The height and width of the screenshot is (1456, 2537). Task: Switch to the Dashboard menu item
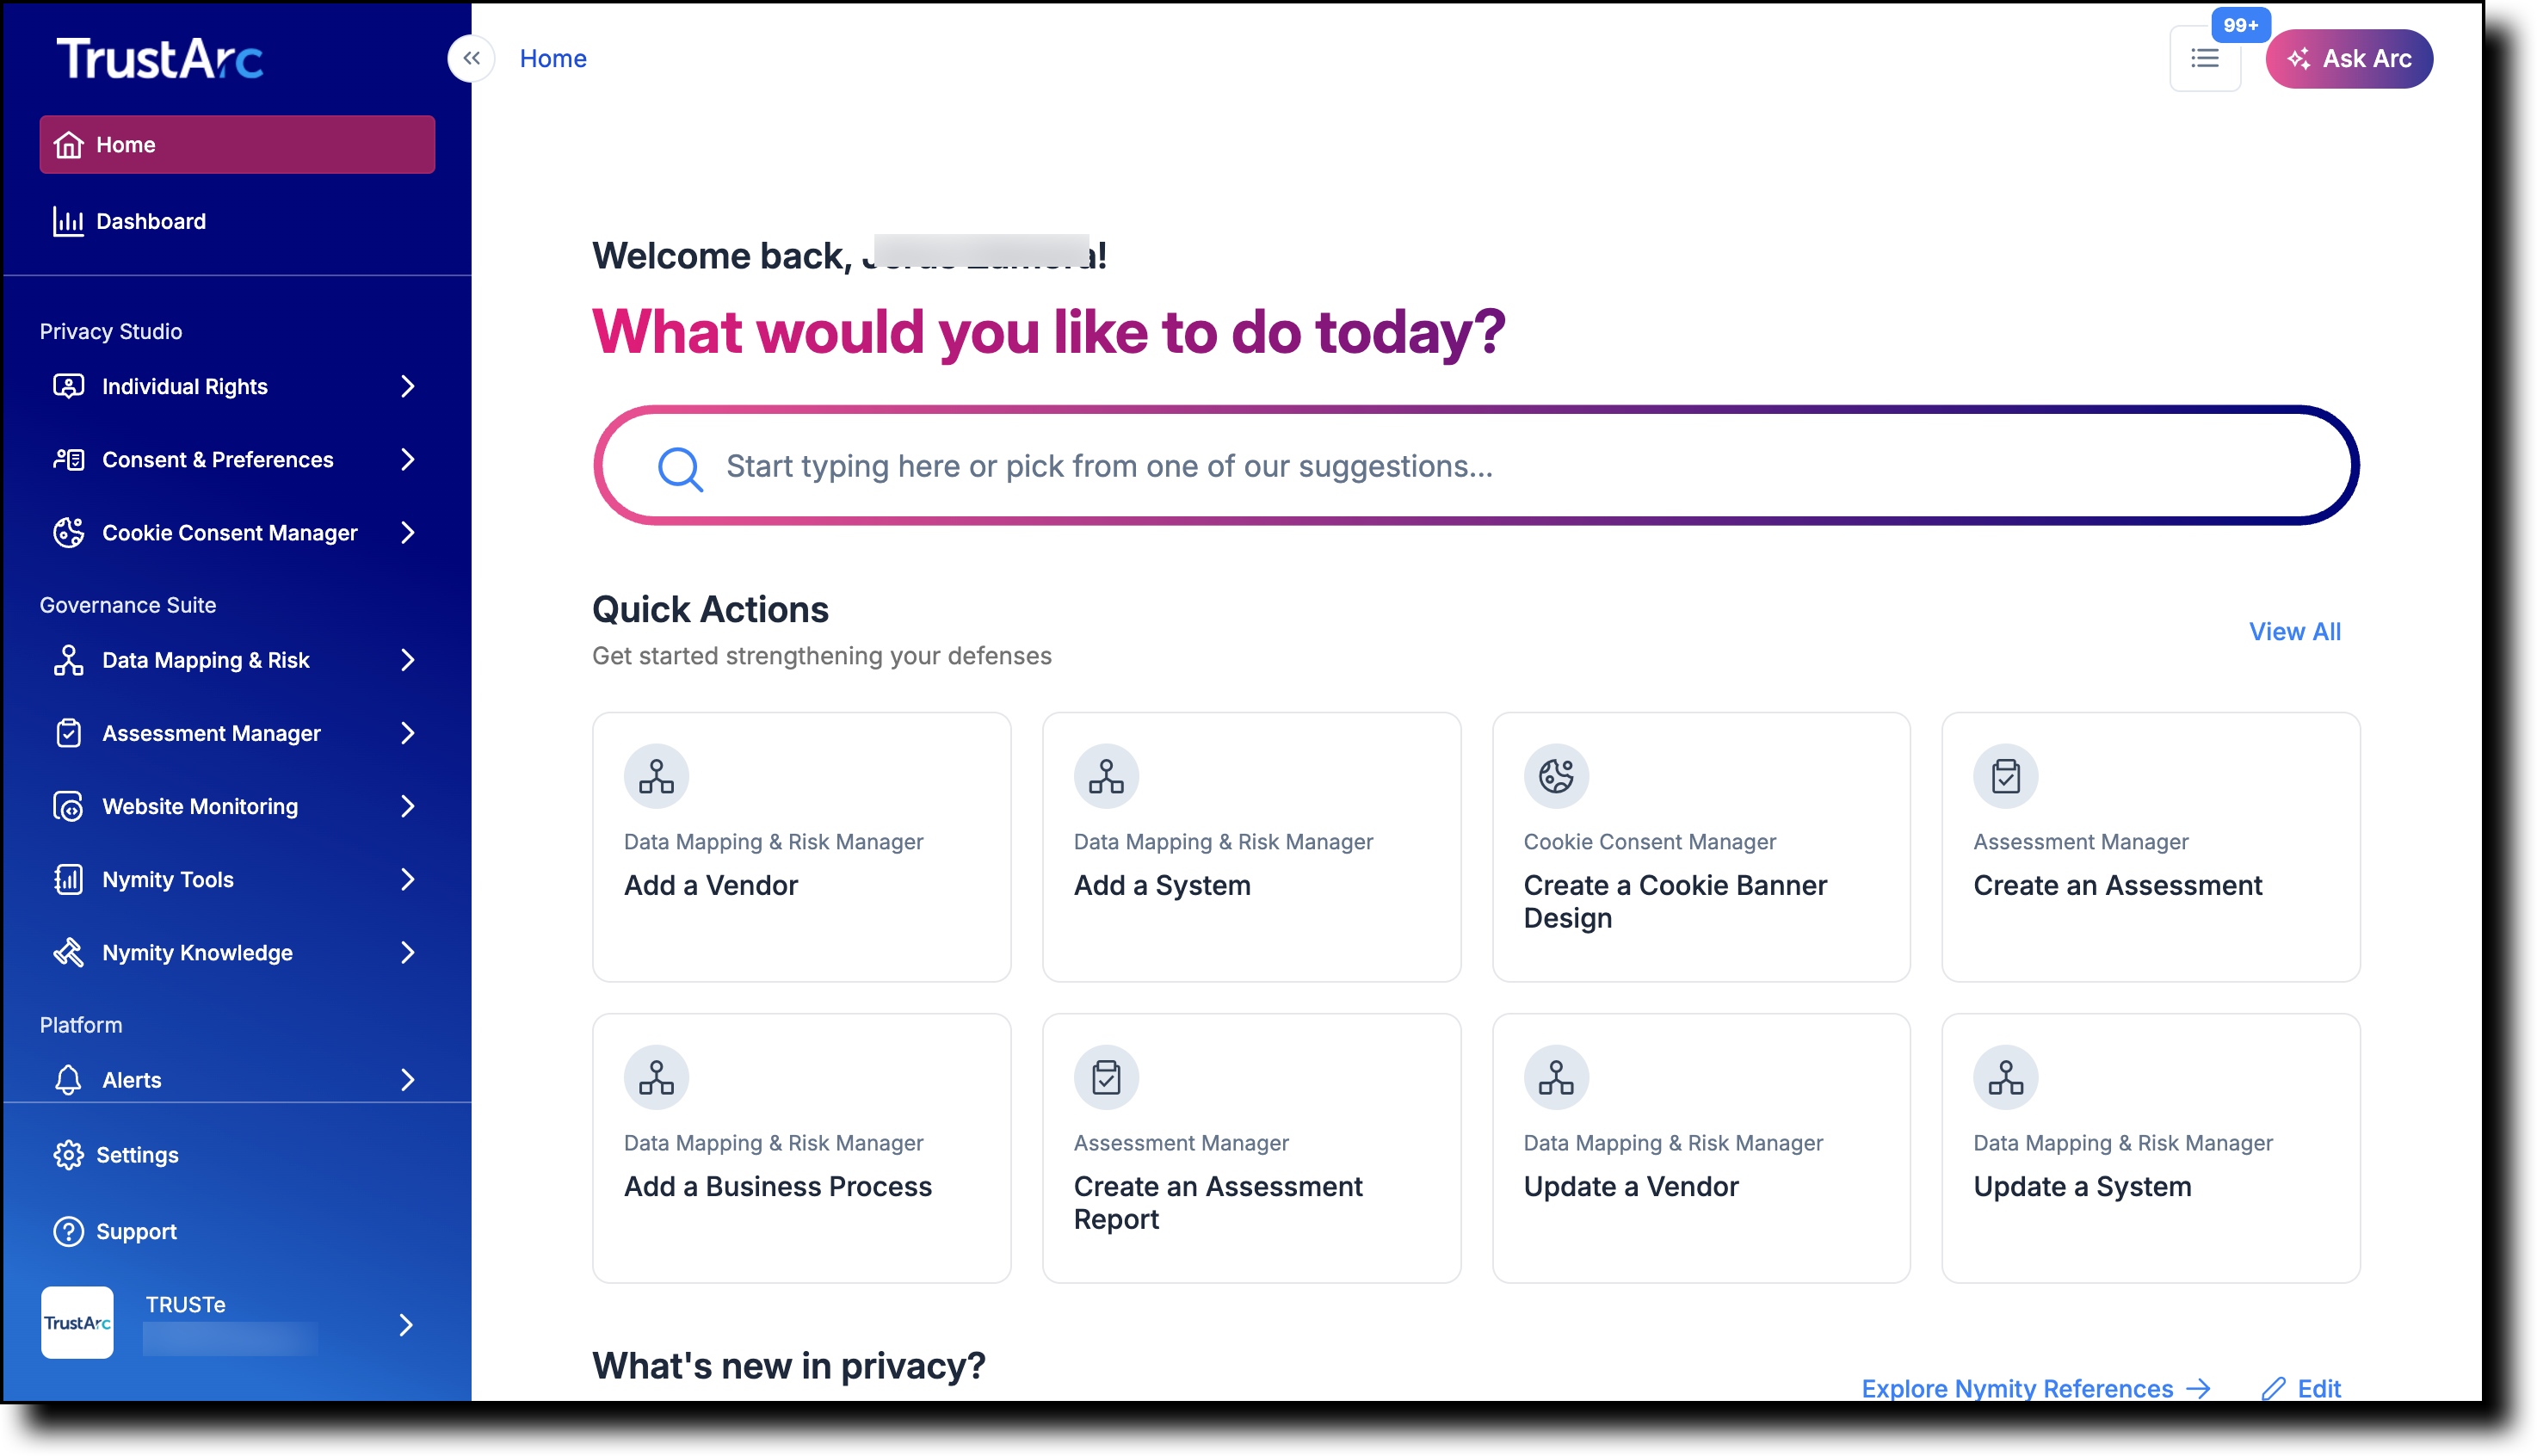[150, 221]
